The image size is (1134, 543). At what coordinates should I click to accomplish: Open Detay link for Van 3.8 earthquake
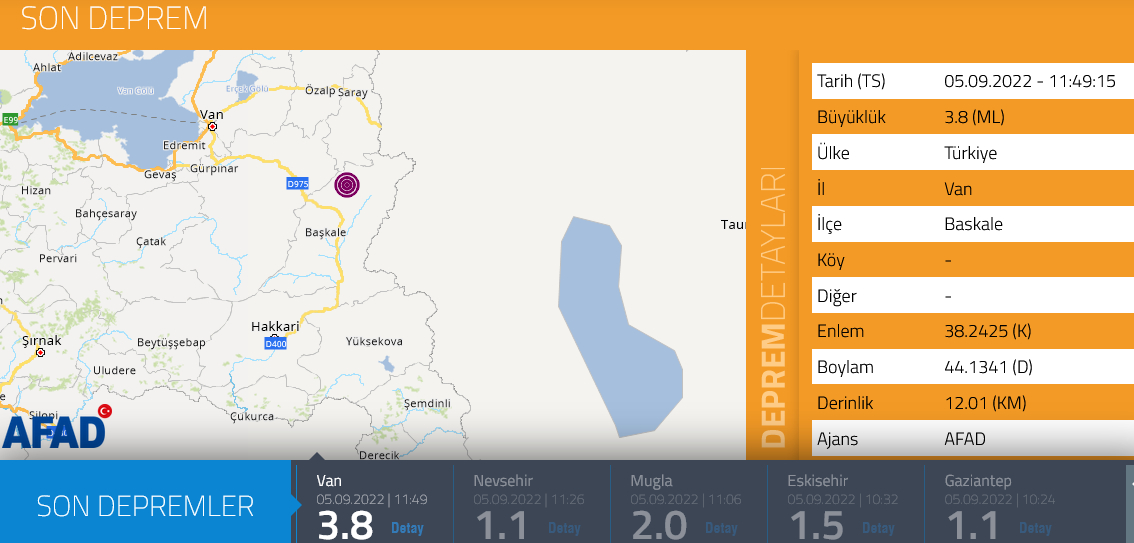407,528
